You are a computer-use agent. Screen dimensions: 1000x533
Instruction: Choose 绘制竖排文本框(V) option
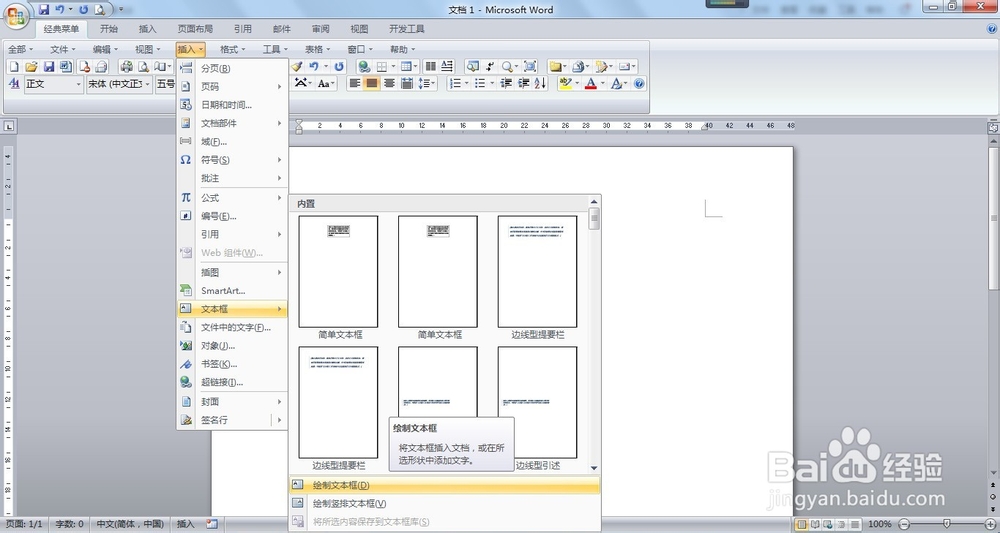click(x=445, y=504)
